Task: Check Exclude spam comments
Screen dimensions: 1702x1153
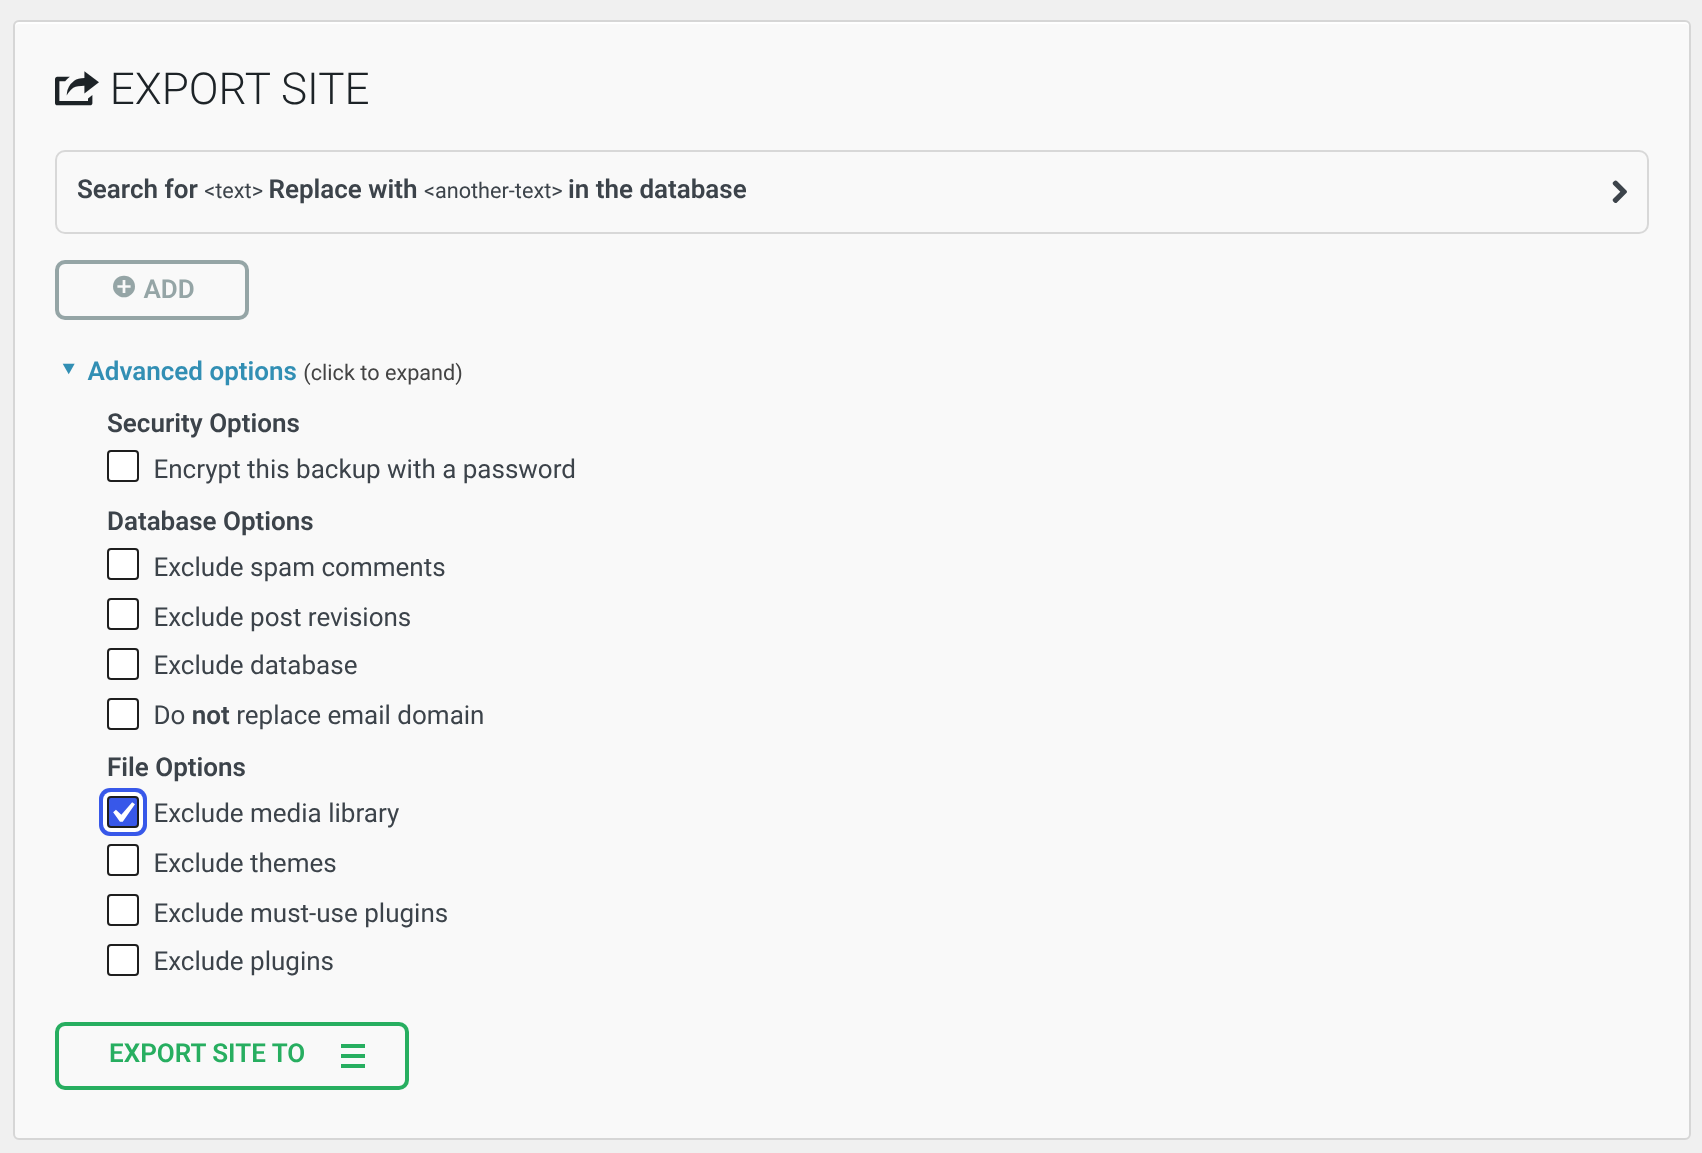Action: pos(123,564)
